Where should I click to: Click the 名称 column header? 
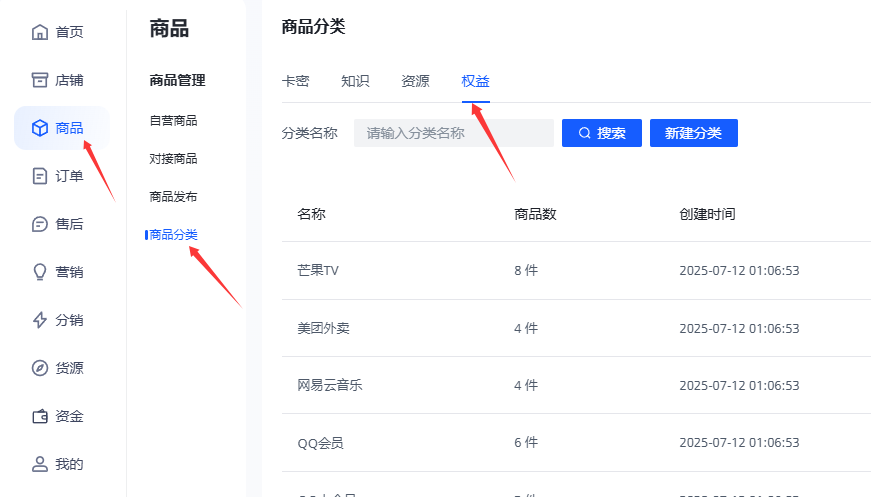click(x=311, y=214)
